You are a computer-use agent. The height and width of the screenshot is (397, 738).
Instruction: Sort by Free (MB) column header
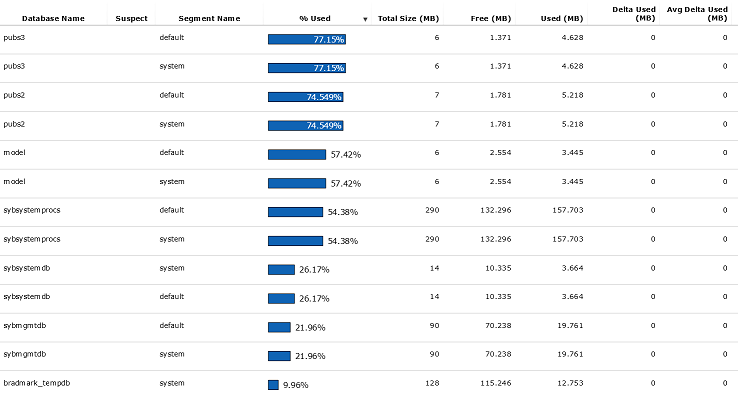(490, 18)
